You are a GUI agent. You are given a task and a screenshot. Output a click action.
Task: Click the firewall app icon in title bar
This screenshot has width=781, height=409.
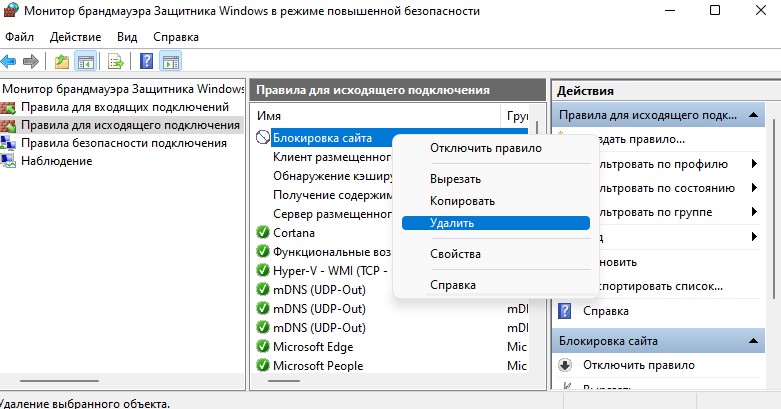[11, 10]
